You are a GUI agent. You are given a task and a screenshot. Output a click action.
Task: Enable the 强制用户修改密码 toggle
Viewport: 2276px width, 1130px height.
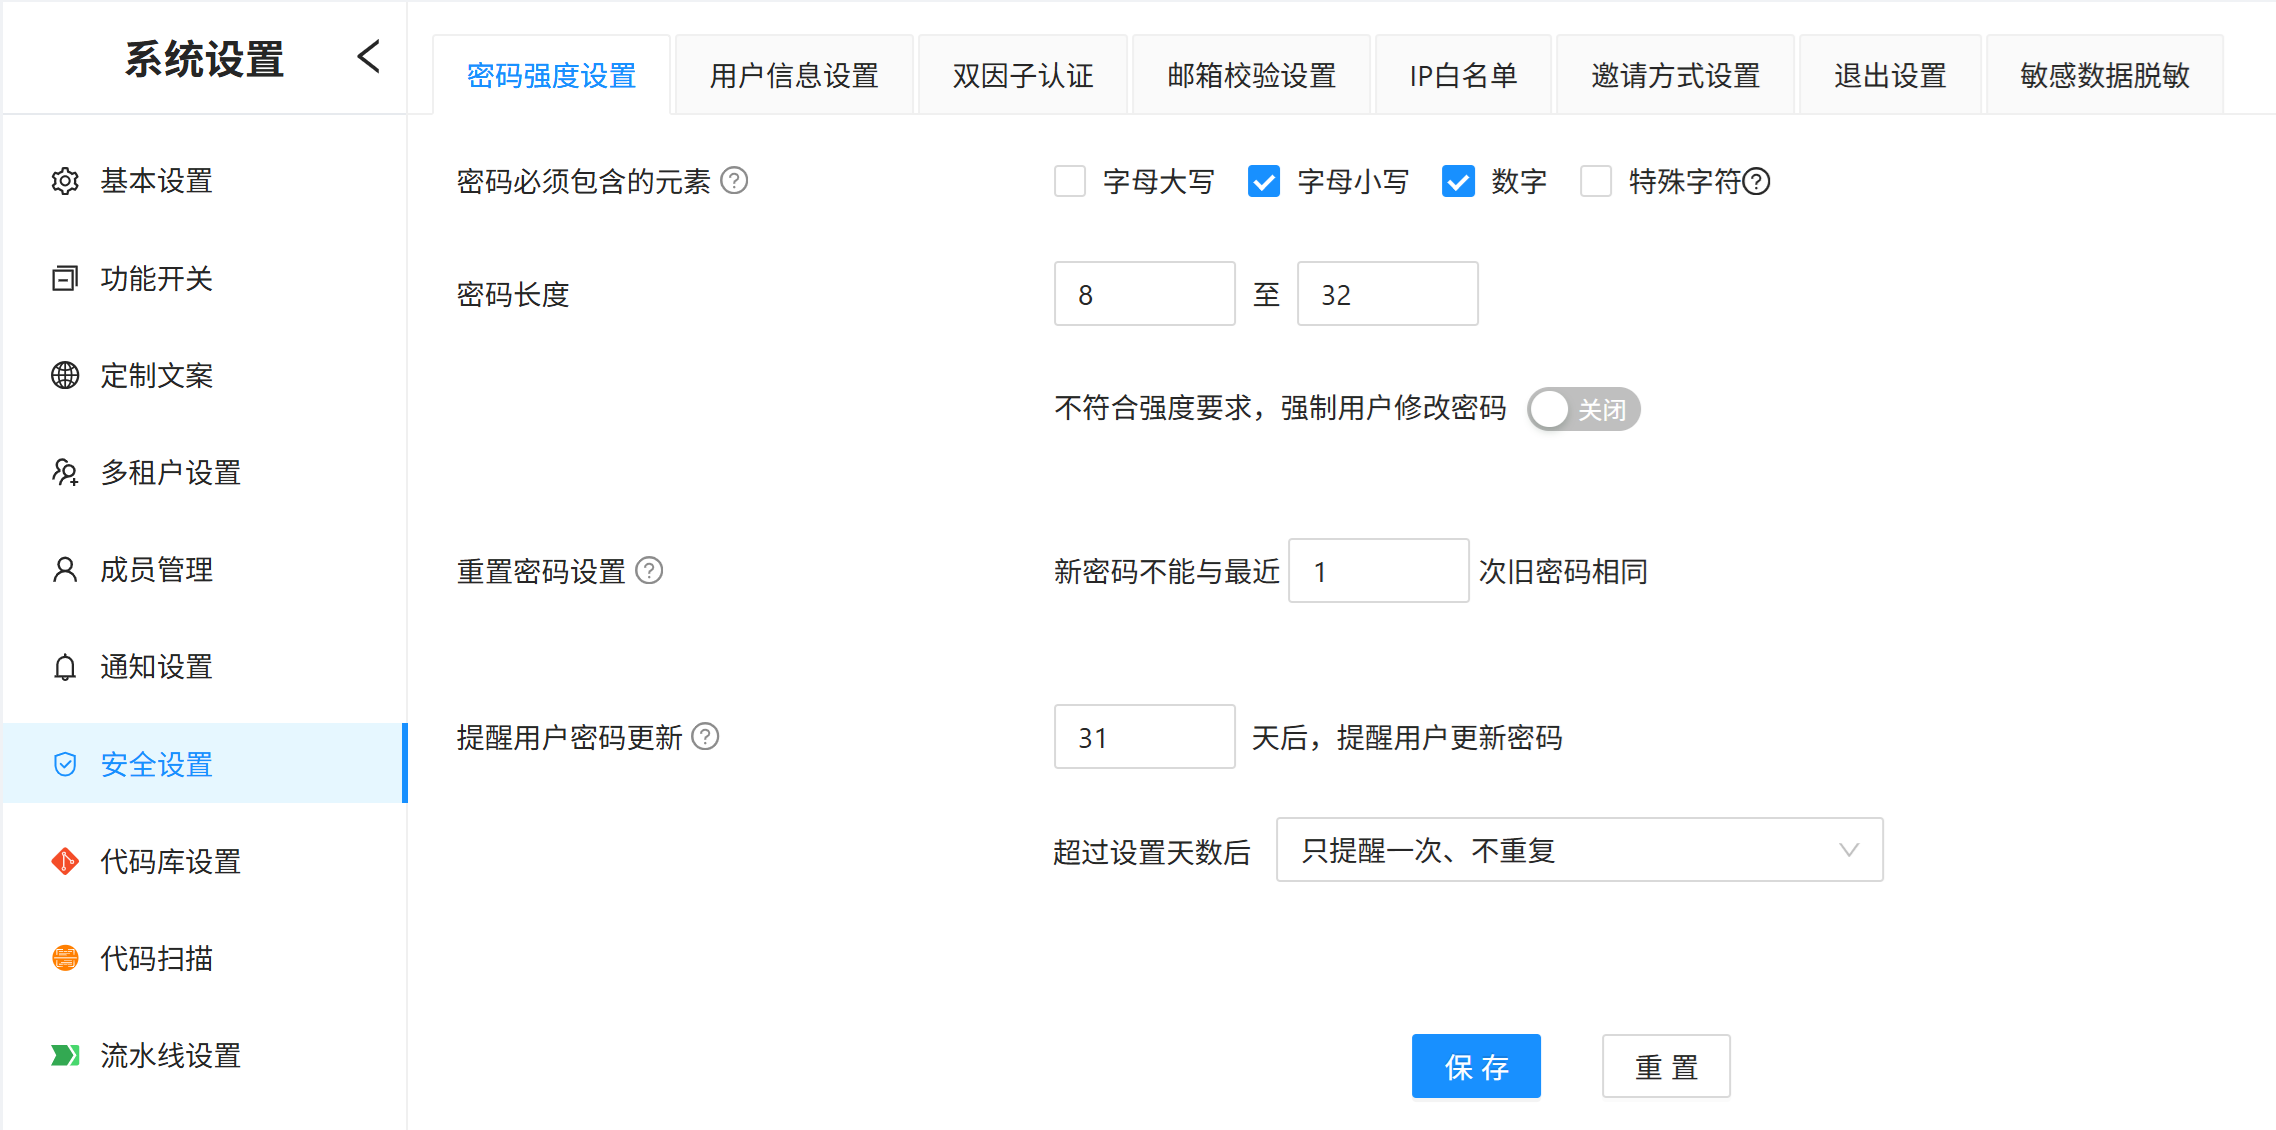tap(1584, 409)
